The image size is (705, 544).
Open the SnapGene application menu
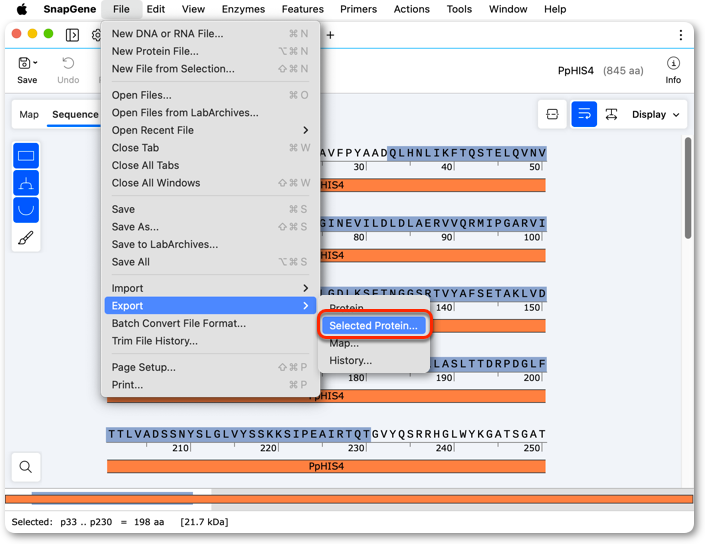click(x=70, y=9)
